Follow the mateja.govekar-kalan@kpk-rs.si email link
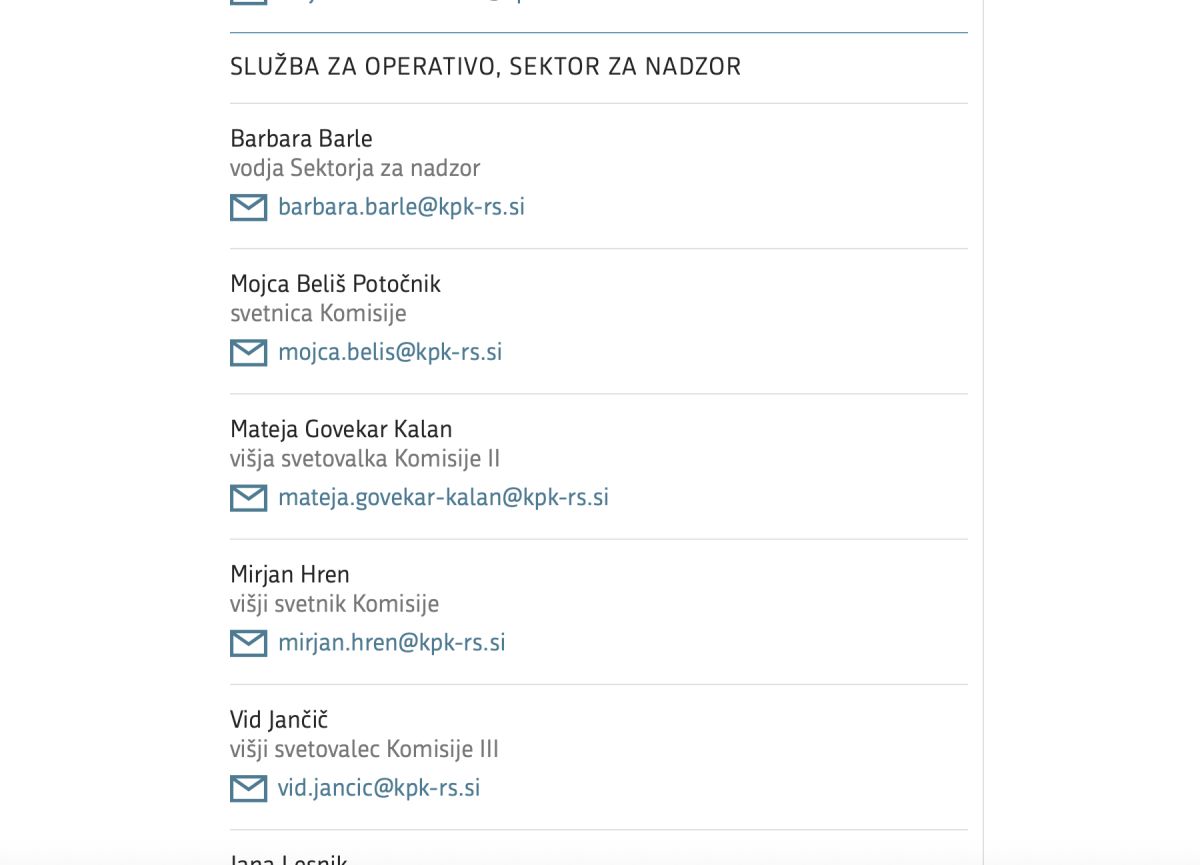The width and height of the screenshot is (1200, 865). 443,497
